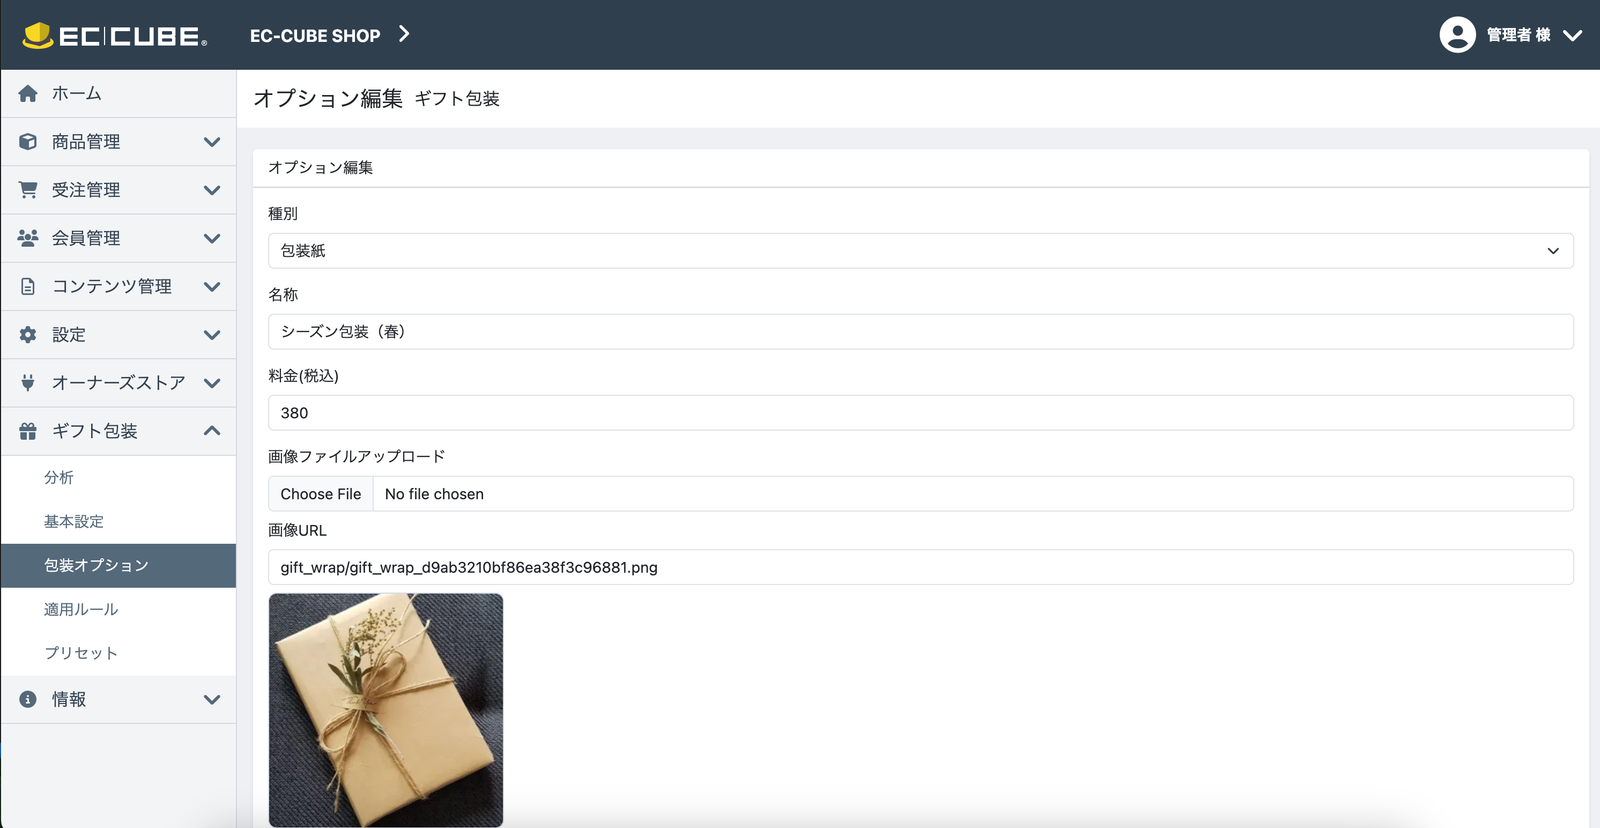Open 適用ルール in the sidebar submenu

tap(81, 609)
